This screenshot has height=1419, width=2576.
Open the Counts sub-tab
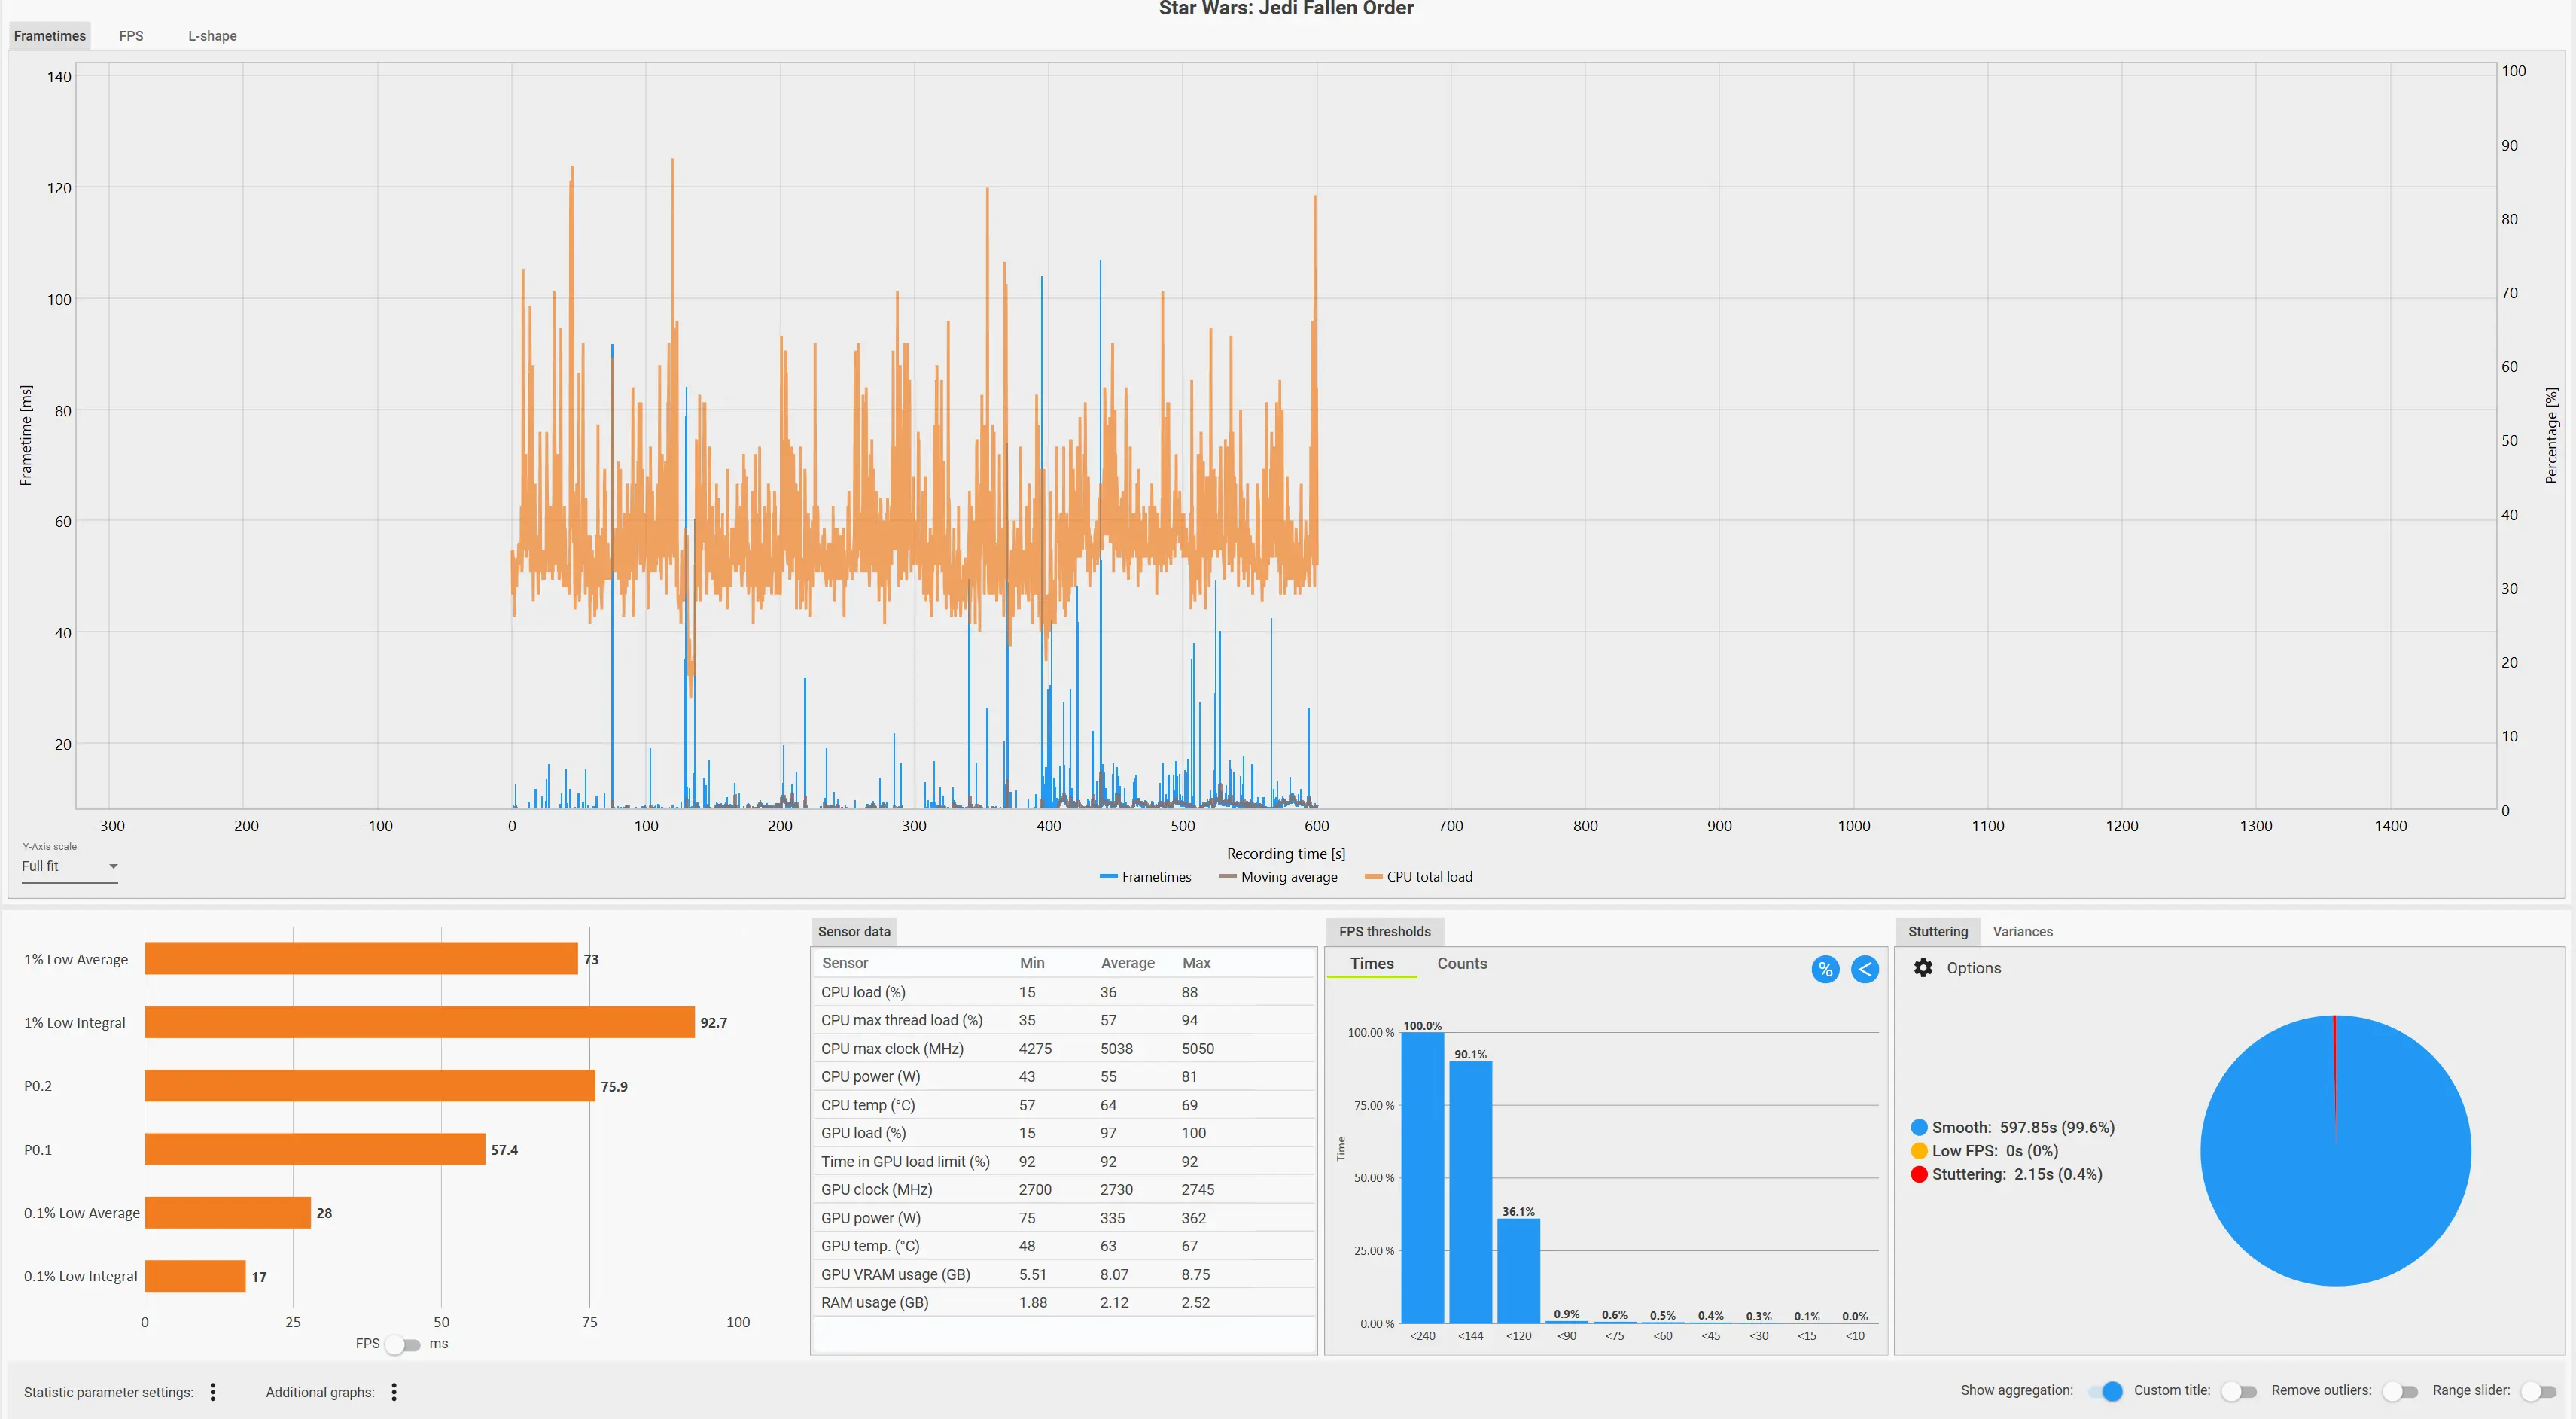click(1462, 964)
